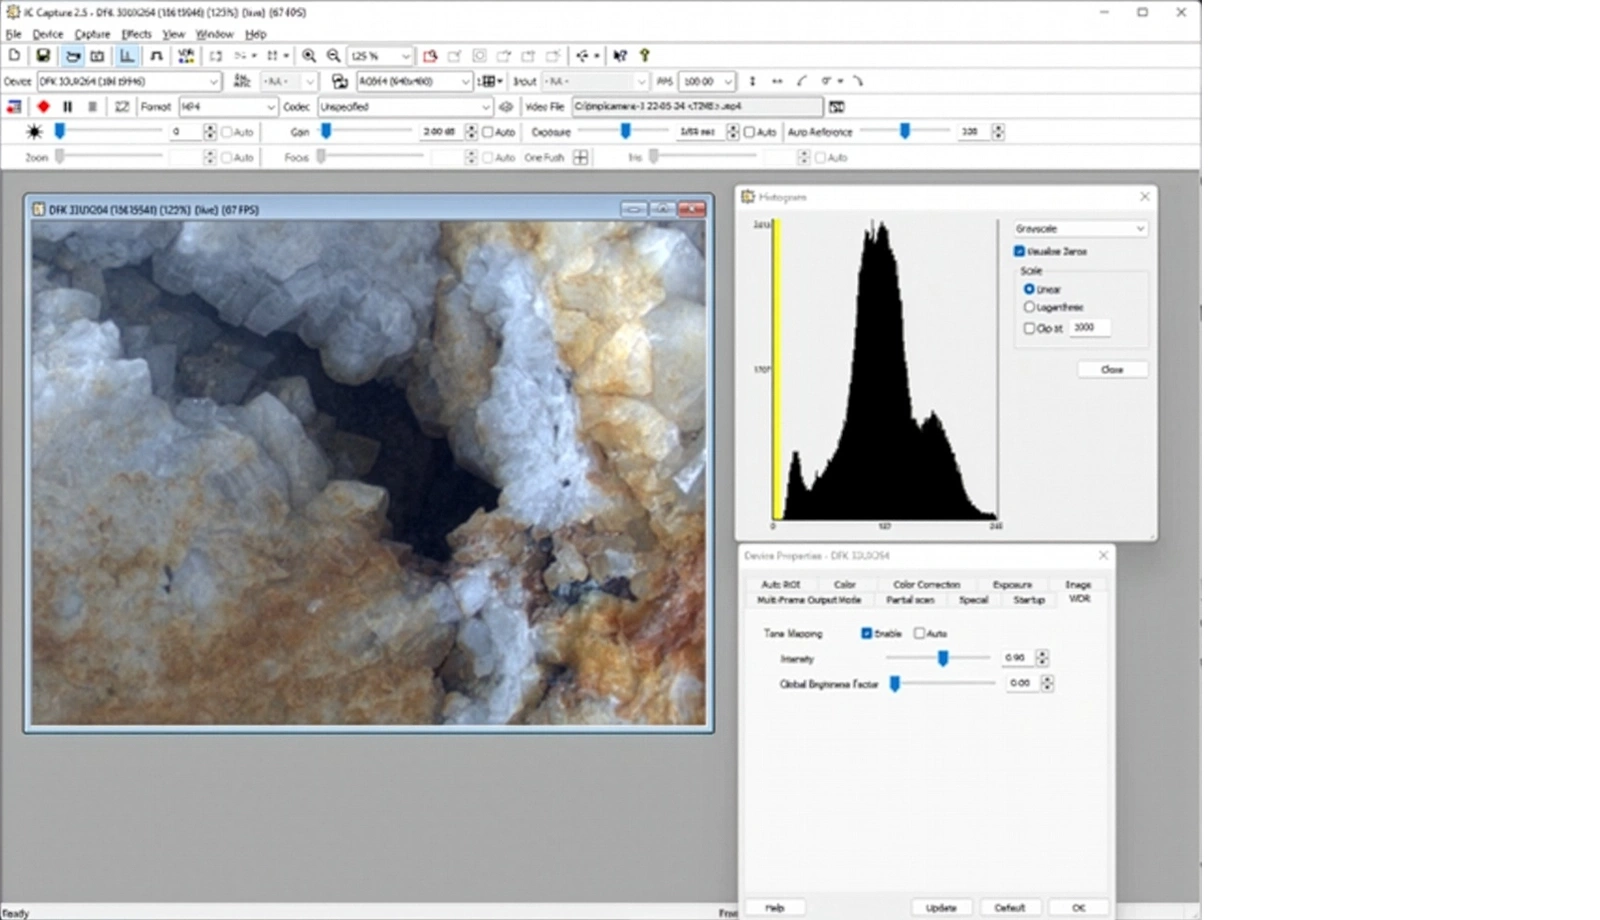Click the Global Brightness Factor slider

tap(943, 684)
